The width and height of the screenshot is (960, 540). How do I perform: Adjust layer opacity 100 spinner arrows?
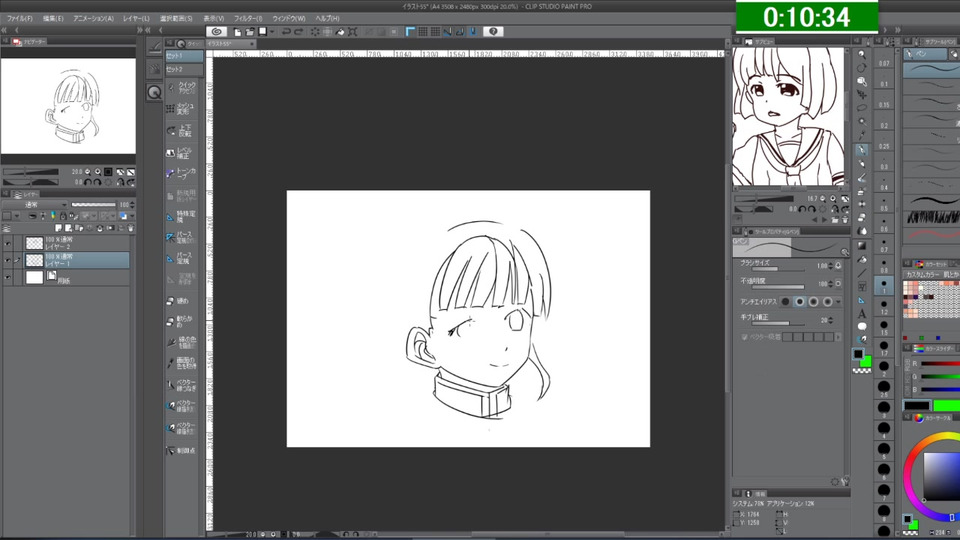pos(133,205)
